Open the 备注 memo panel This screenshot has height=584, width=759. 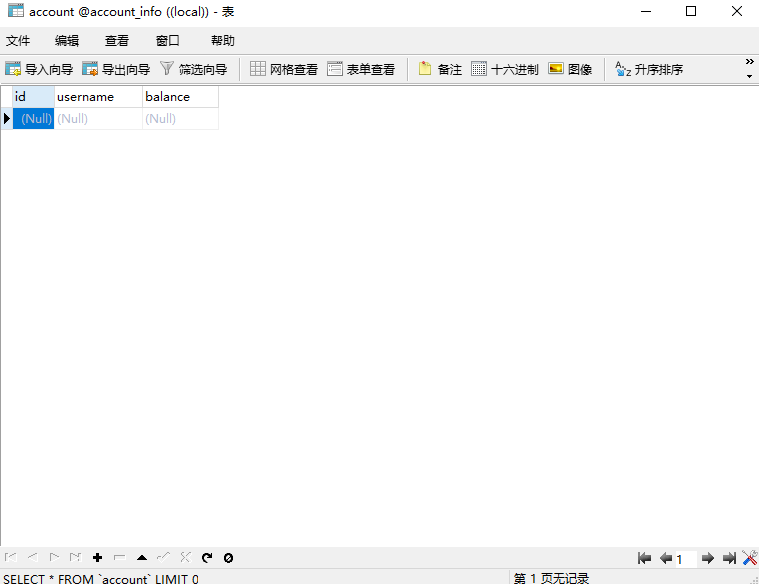(x=440, y=69)
